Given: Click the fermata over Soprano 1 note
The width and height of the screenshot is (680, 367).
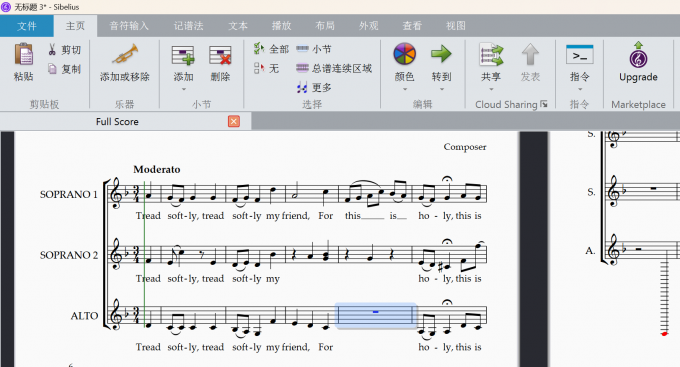Looking at the screenshot, I should tap(448, 178).
